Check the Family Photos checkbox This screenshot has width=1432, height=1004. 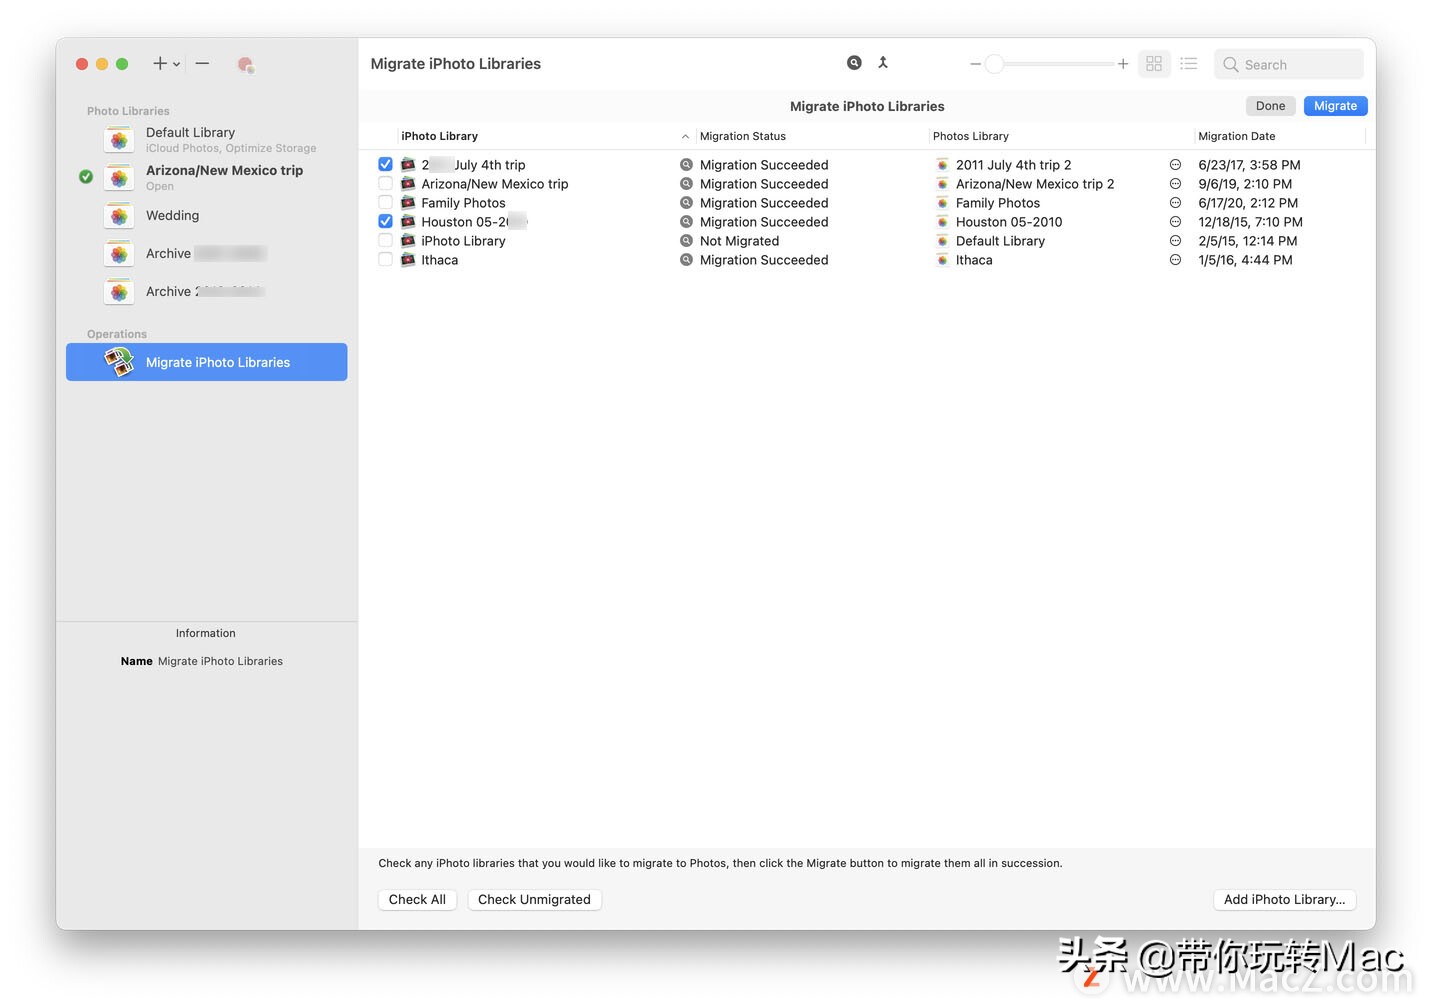385,202
